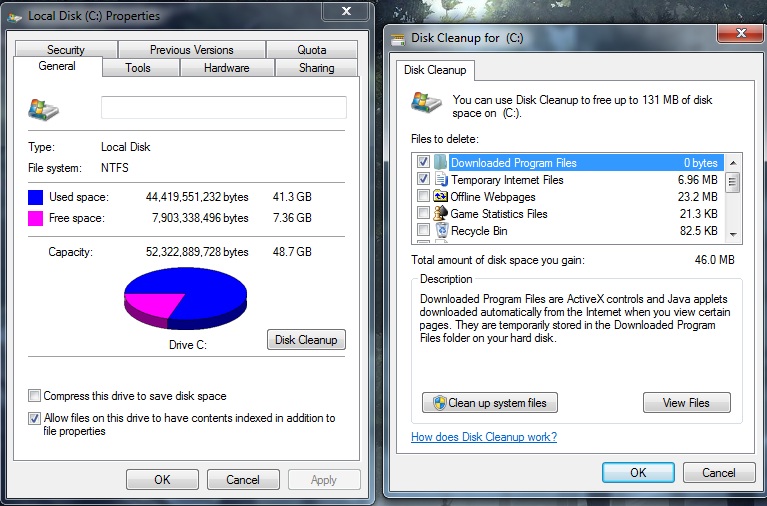The width and height of the screenshot is (767, 506).
Task: Click files list scrollbar down arrow
Action: point(733,234)
